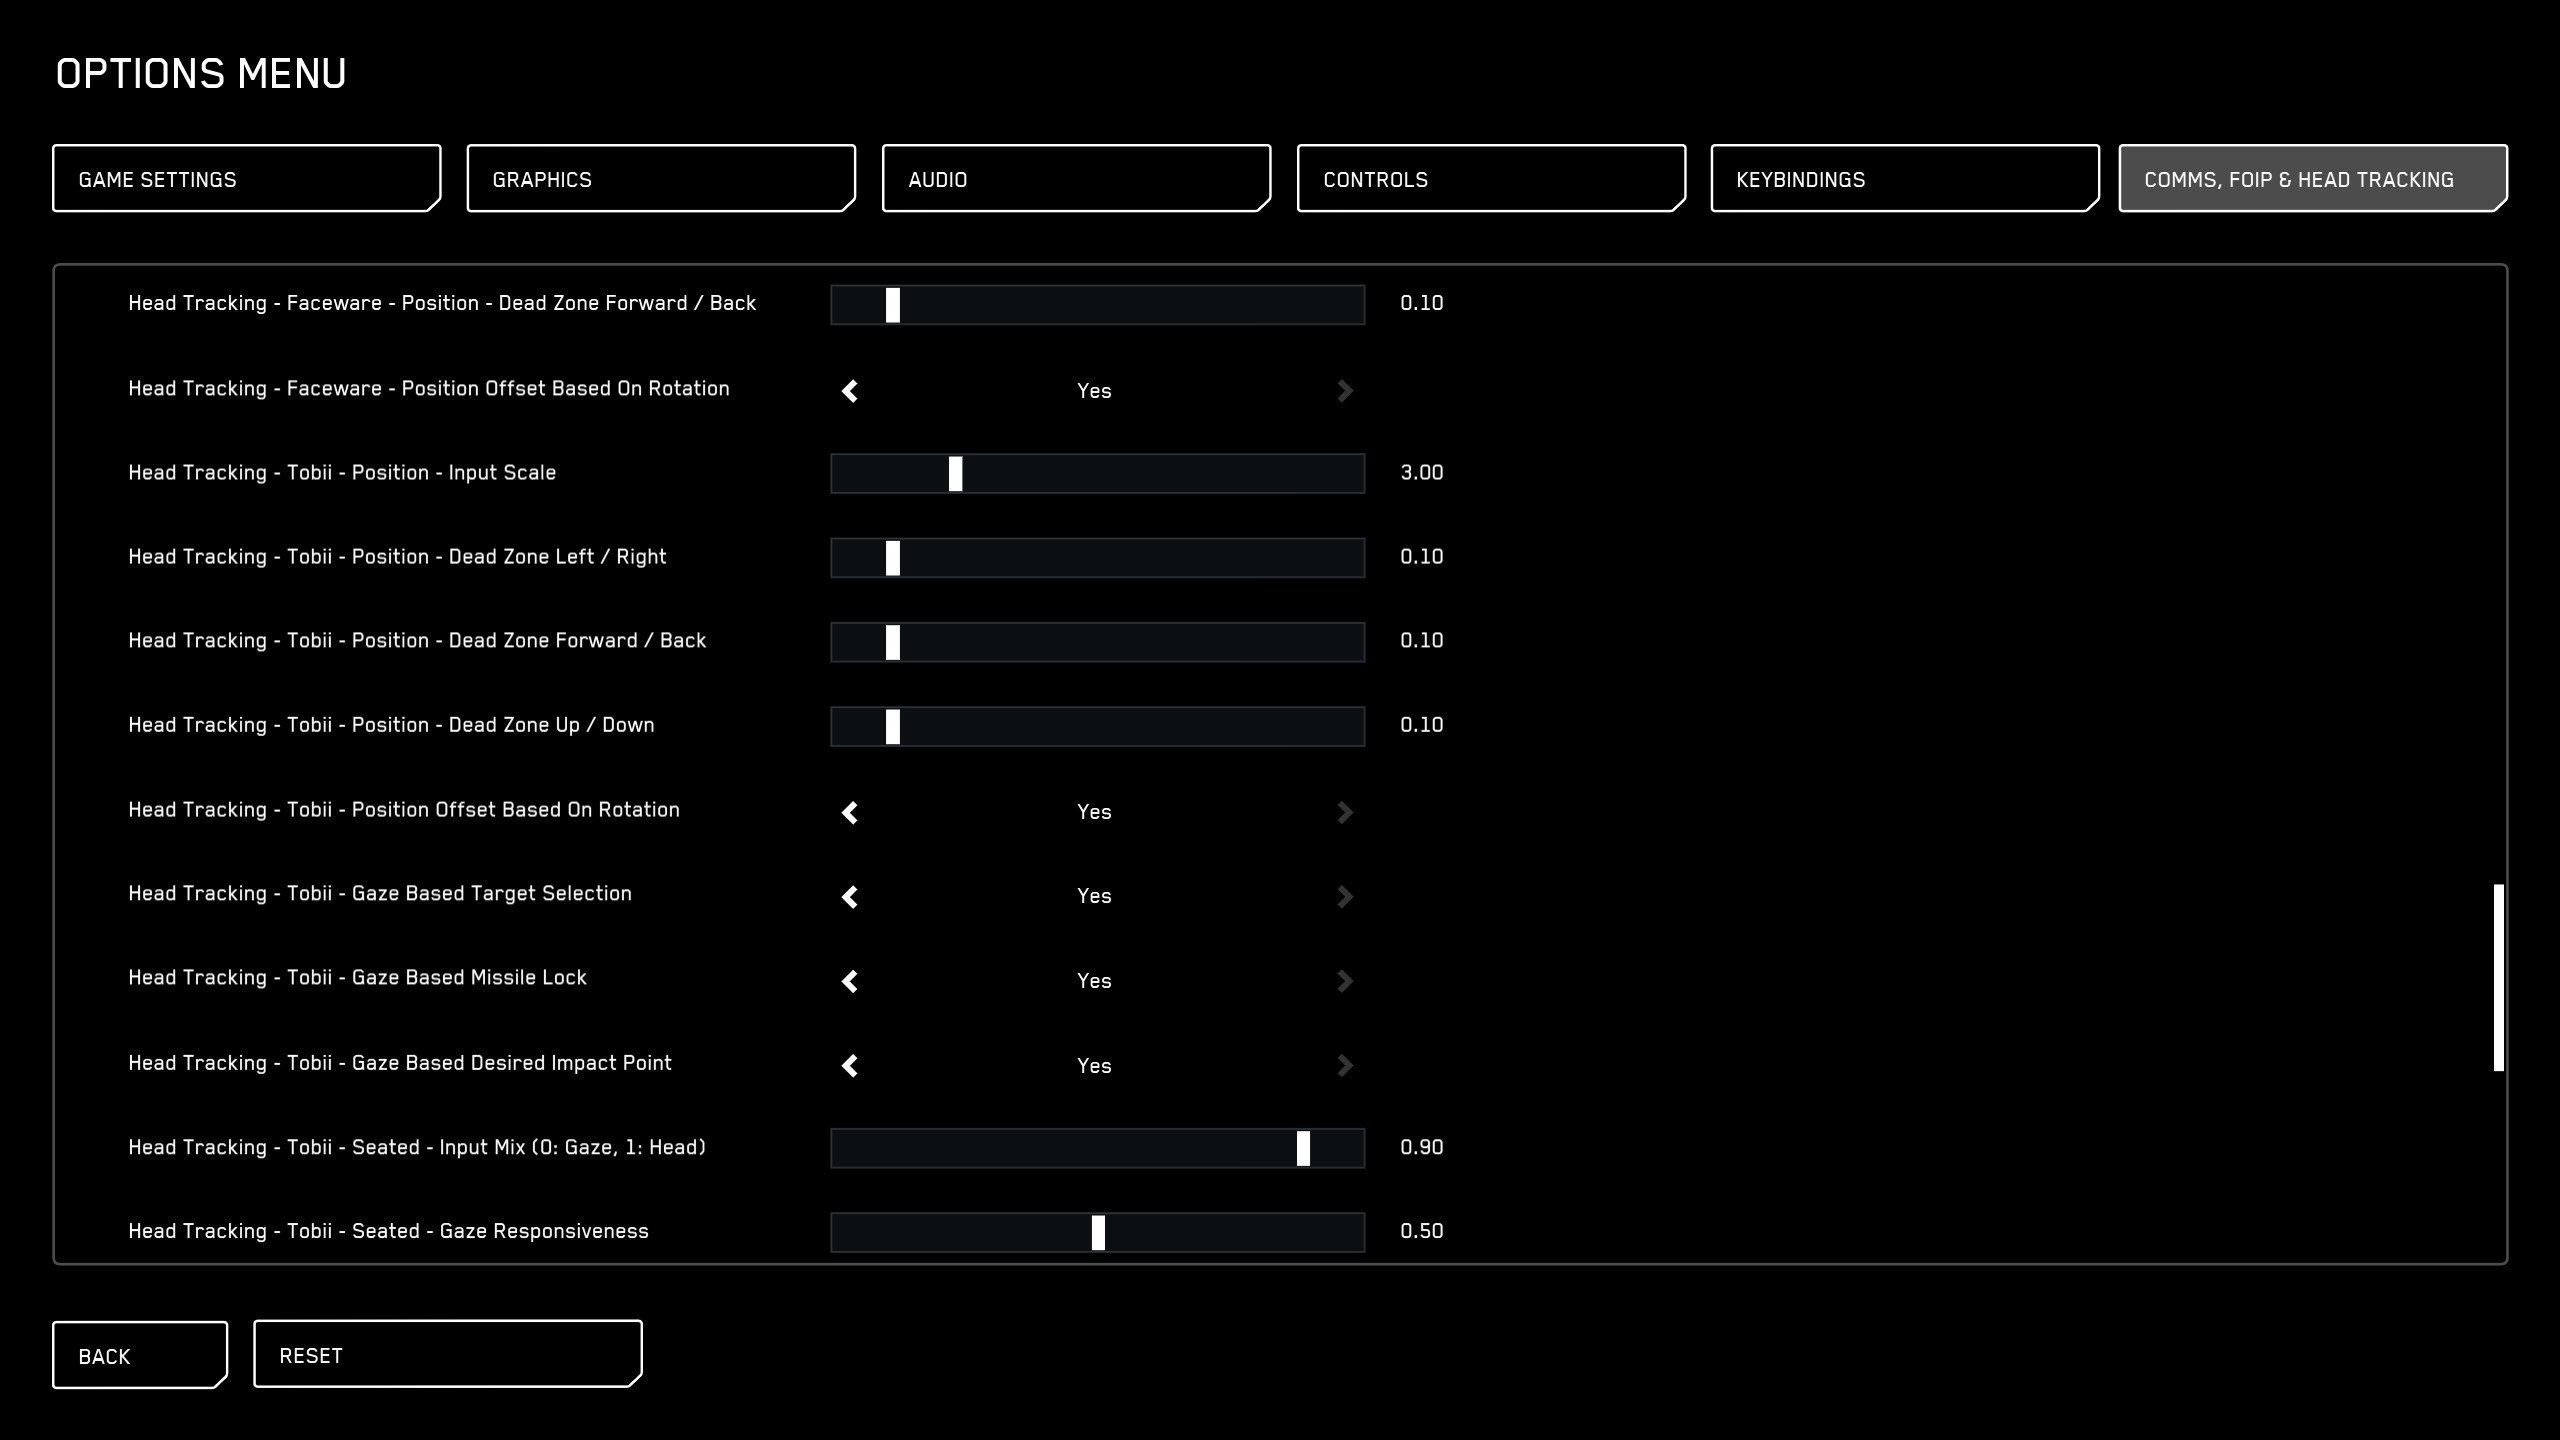Select Comms, FOIP & Head Tracking tab

[x=2313, y=178]
